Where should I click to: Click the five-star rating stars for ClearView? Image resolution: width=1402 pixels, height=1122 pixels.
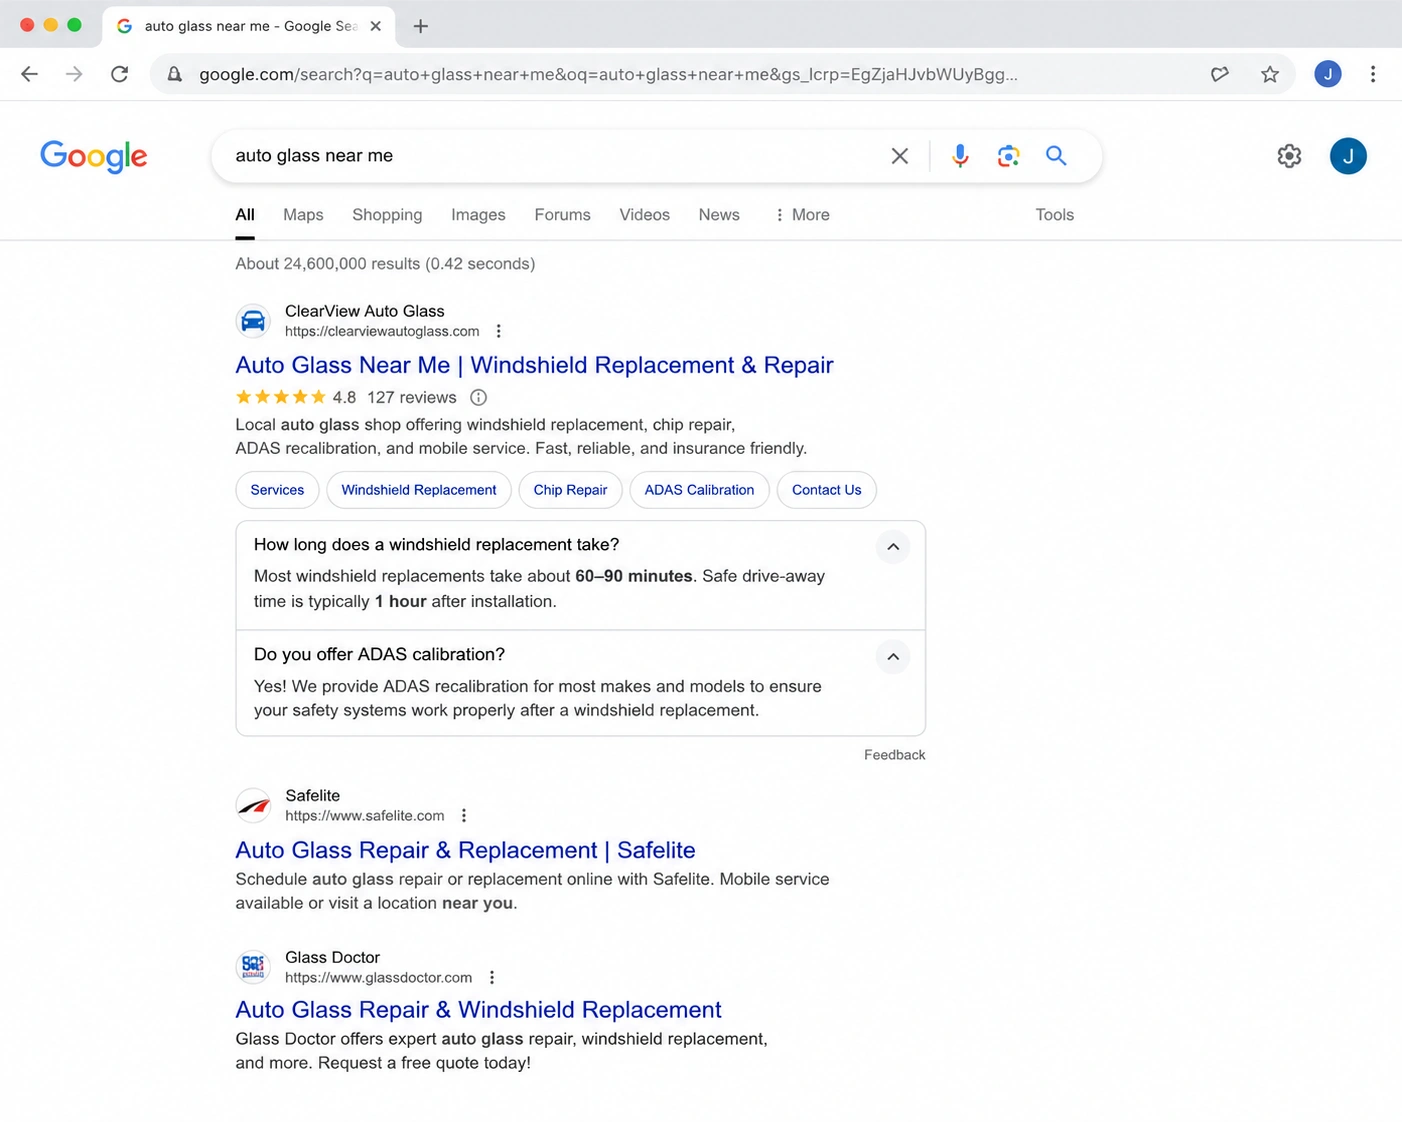click(x=281, y=397)
